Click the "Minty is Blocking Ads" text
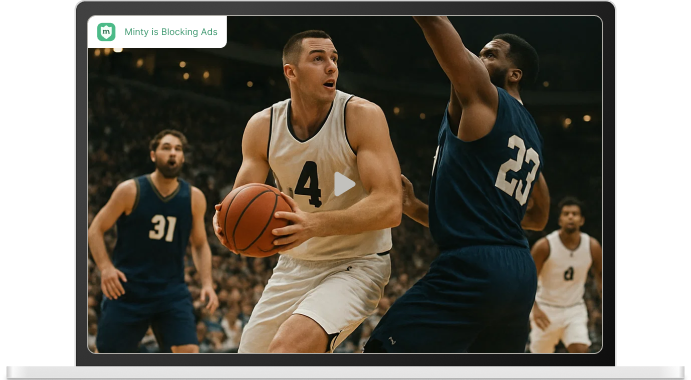This screenshot has width=691, height=380. pyautogui.click(x=171, y=32)
